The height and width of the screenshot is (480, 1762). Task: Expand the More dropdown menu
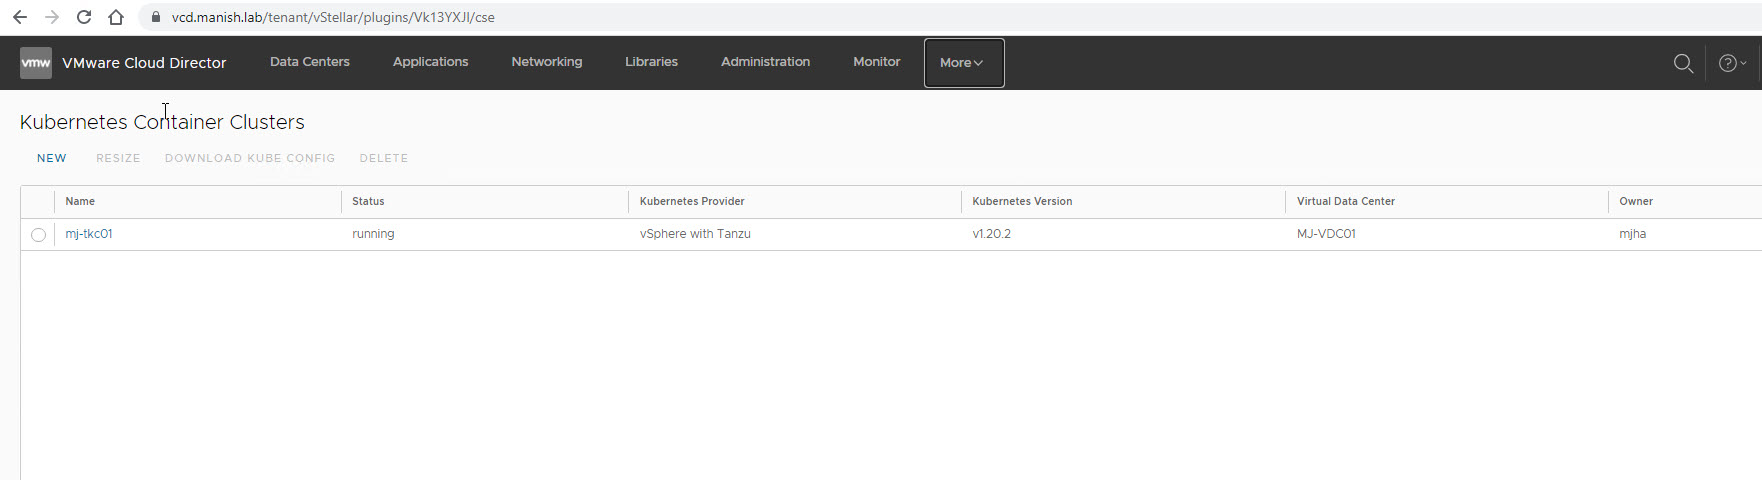963,63
